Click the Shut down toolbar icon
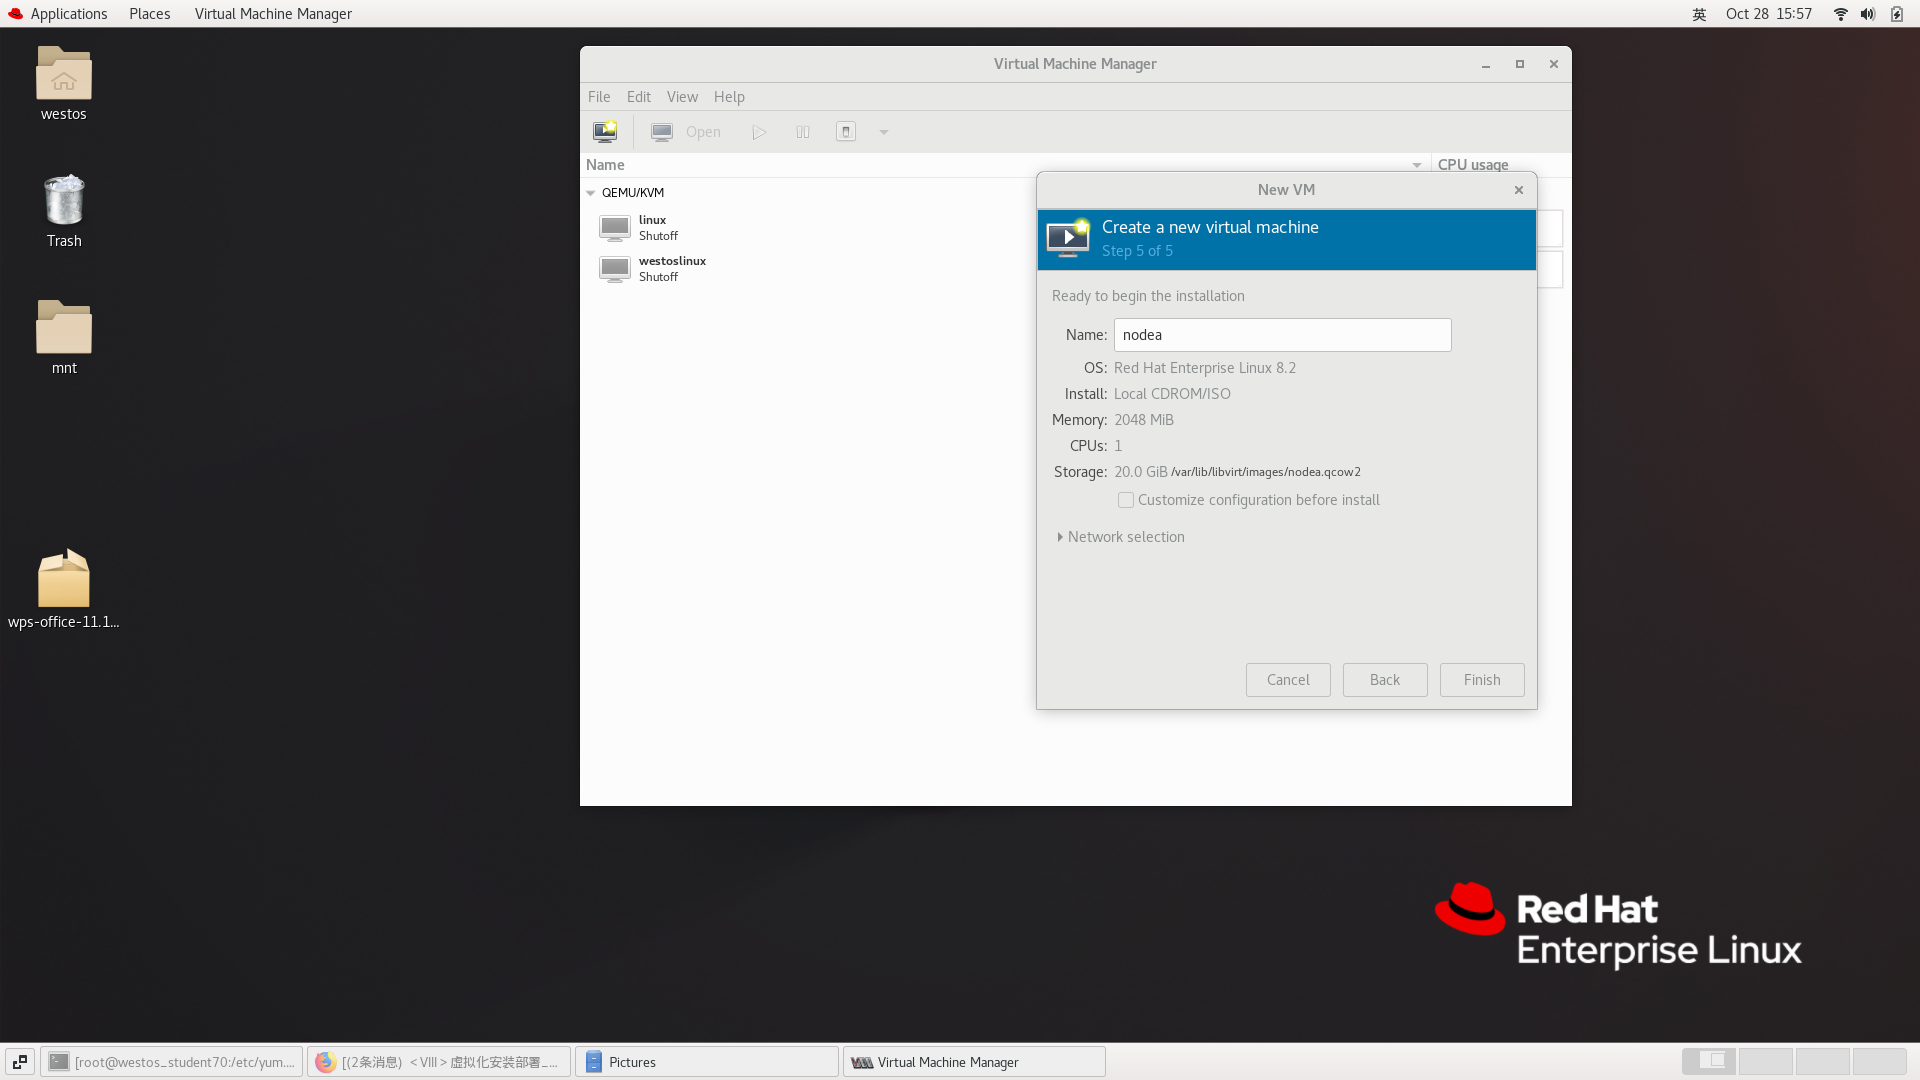This screenshot has width=1920, height=1080. (846, 132)
